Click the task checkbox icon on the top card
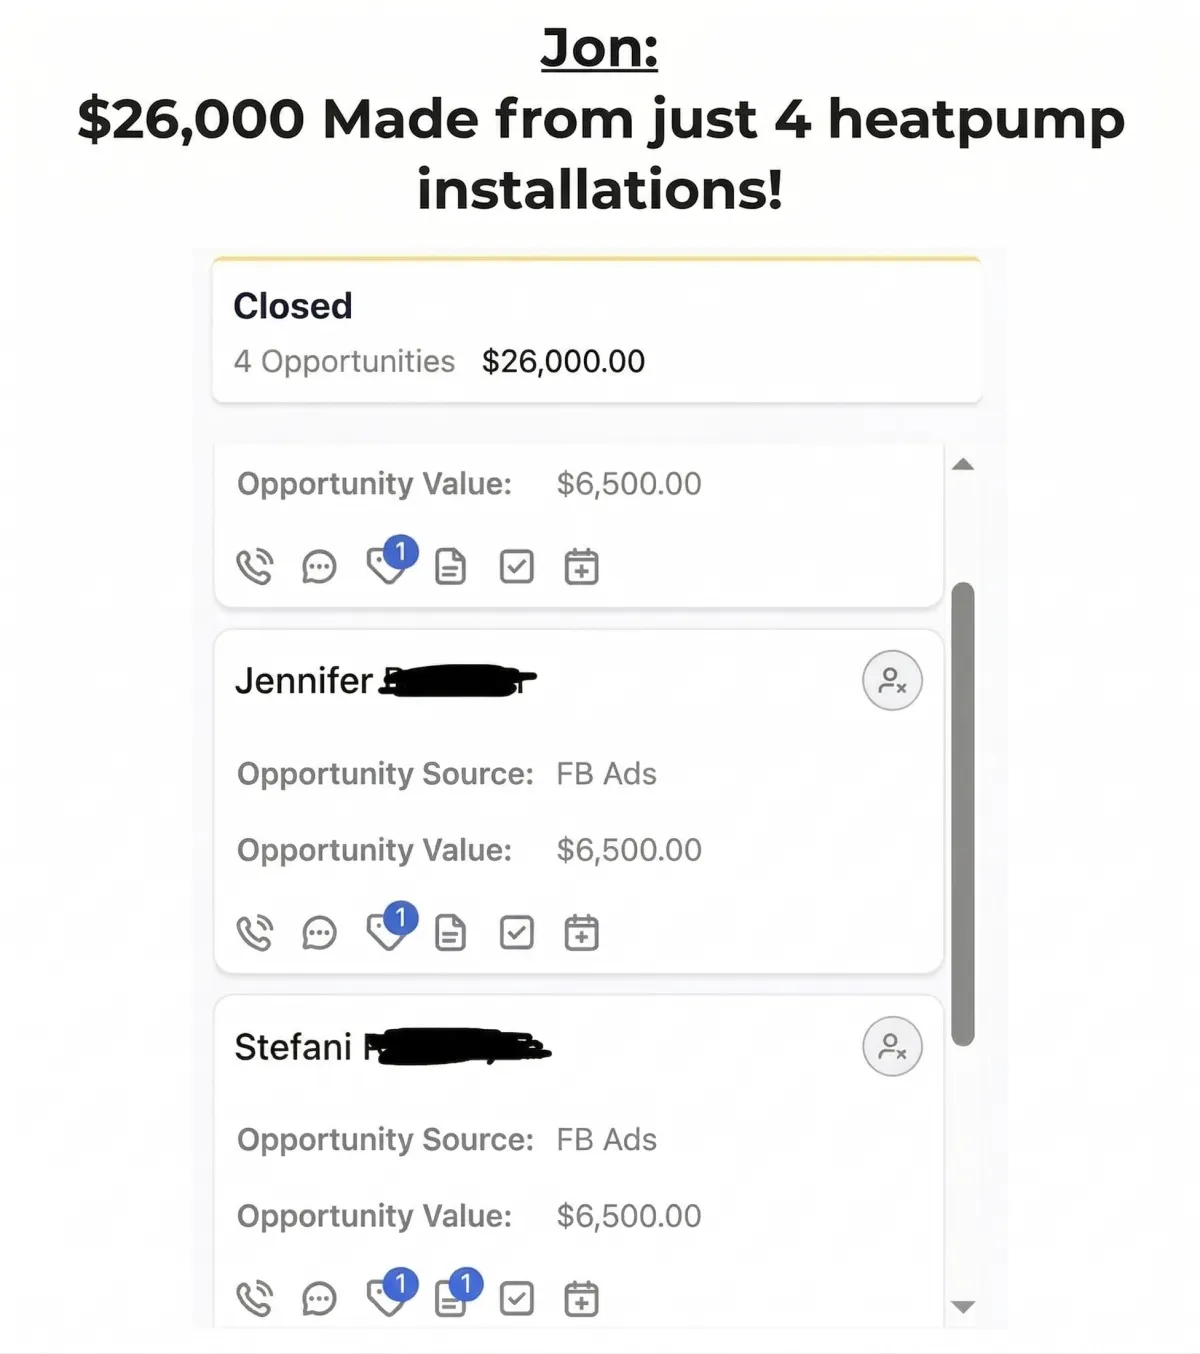 pyautogui.click(x=516, y=567)
